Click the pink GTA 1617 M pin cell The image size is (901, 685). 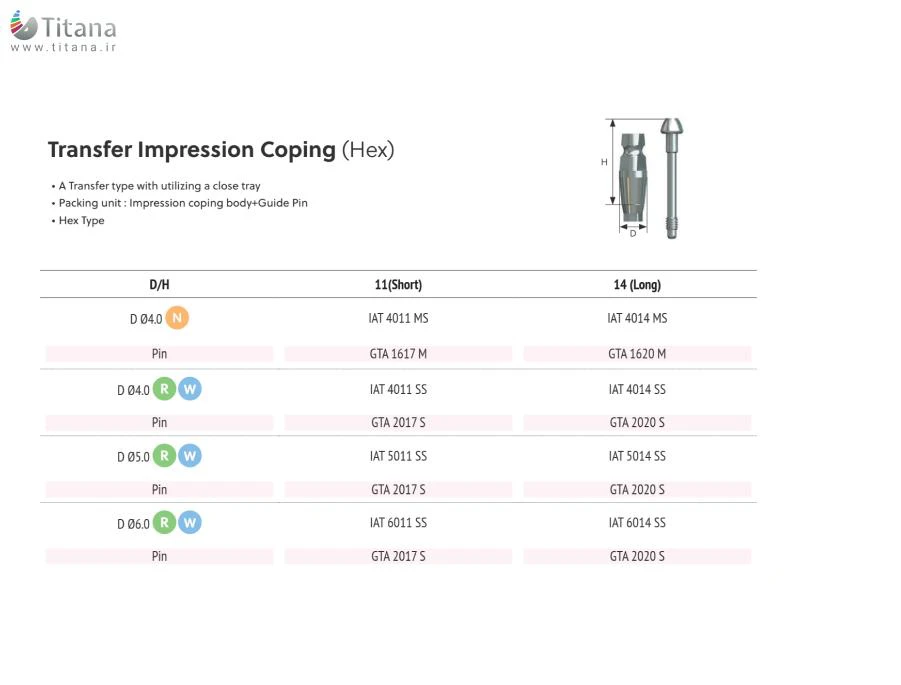(398, 354)
